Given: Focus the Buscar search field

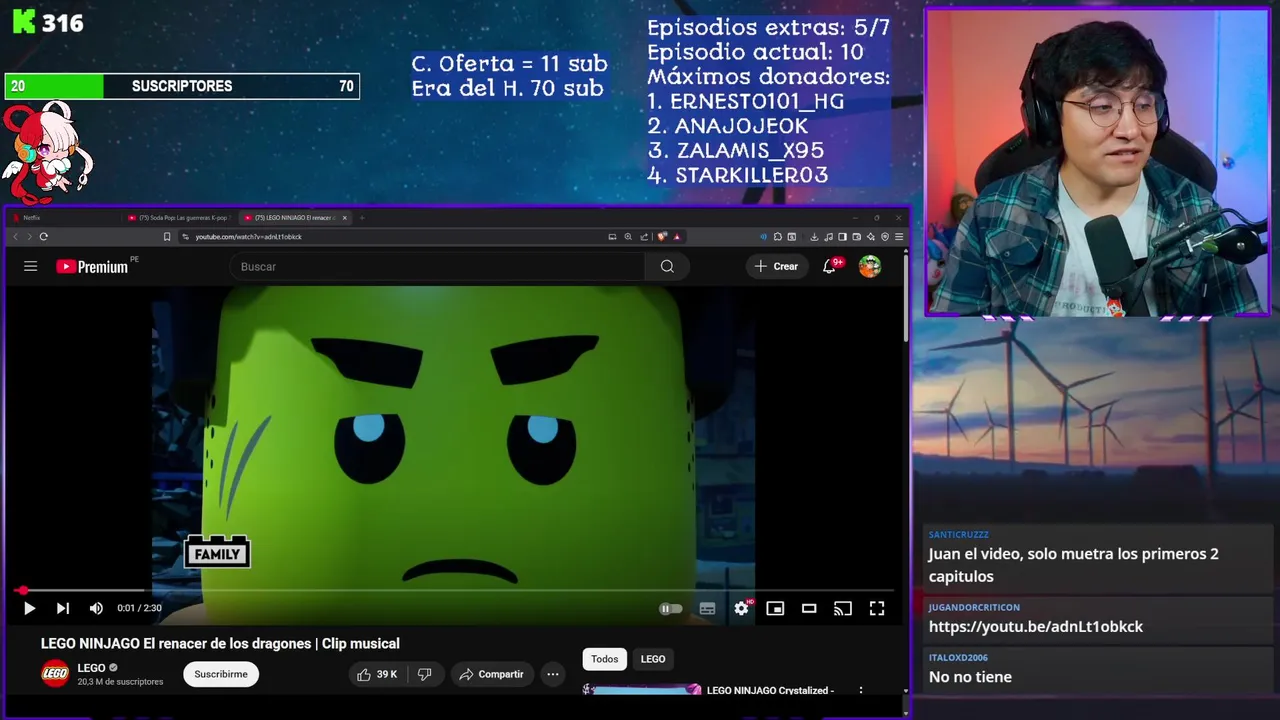Looking at the screenshot, I should point(437,266).
